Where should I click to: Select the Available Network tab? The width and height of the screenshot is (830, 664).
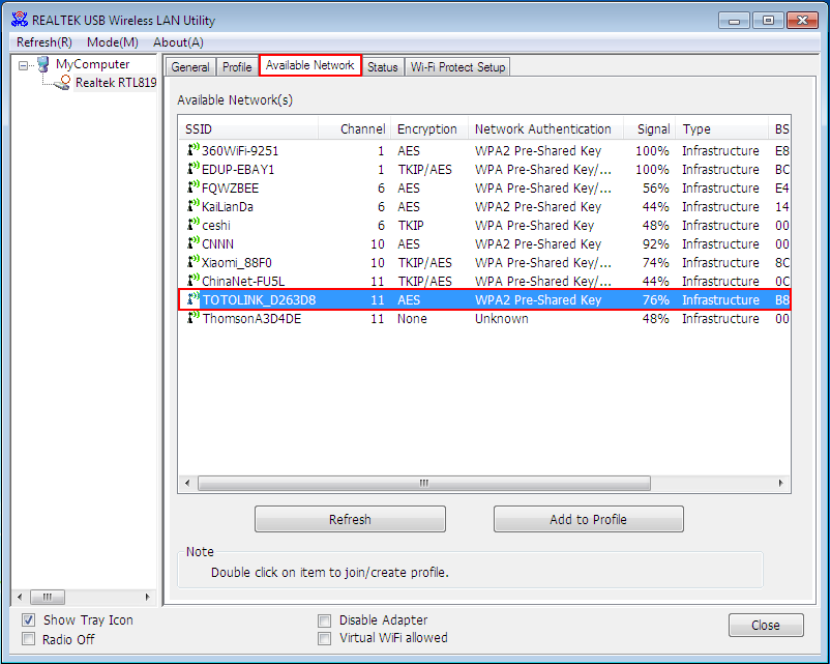click(x=310, y=66)
